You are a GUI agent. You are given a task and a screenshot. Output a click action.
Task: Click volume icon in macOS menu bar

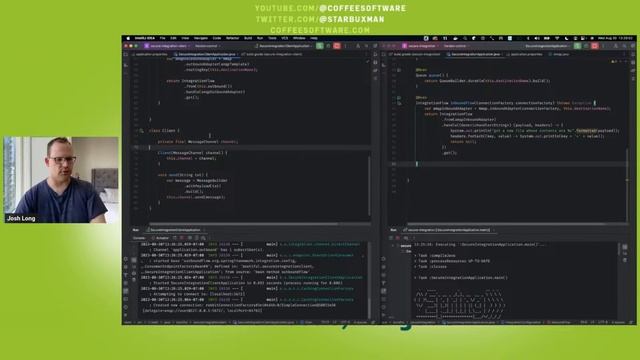(537, 38)
